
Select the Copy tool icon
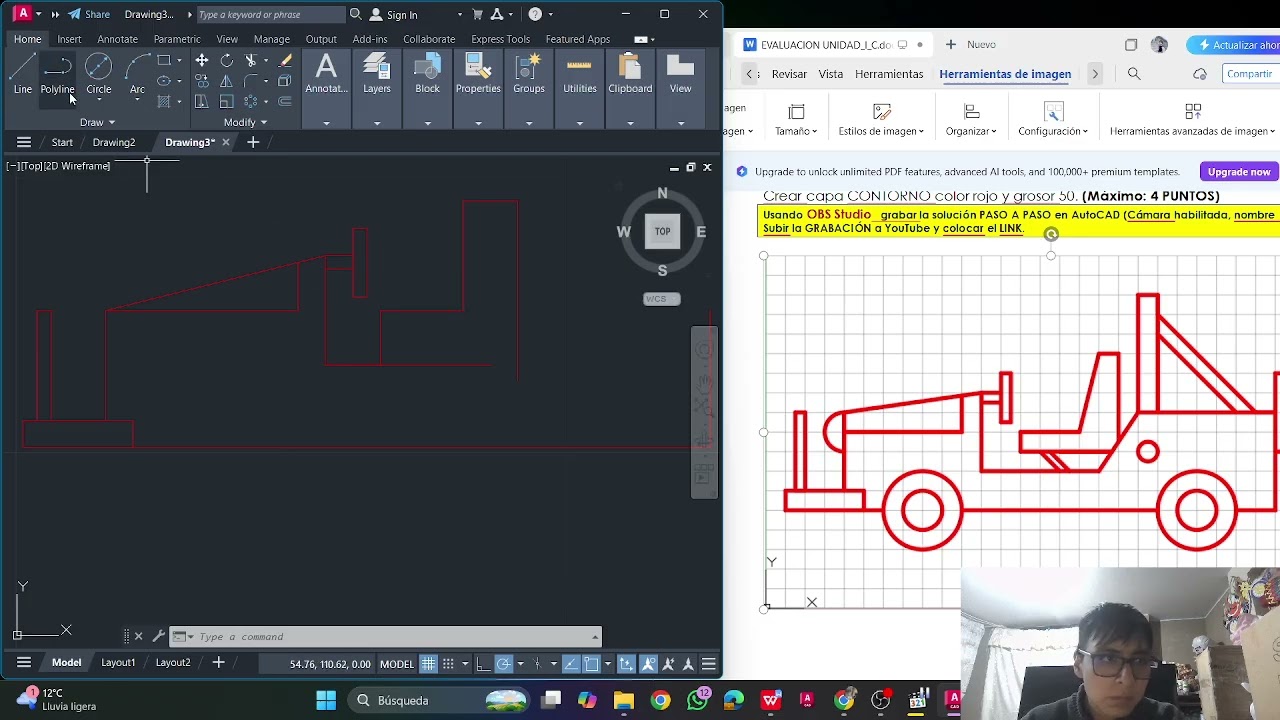(x=202, y=81)
